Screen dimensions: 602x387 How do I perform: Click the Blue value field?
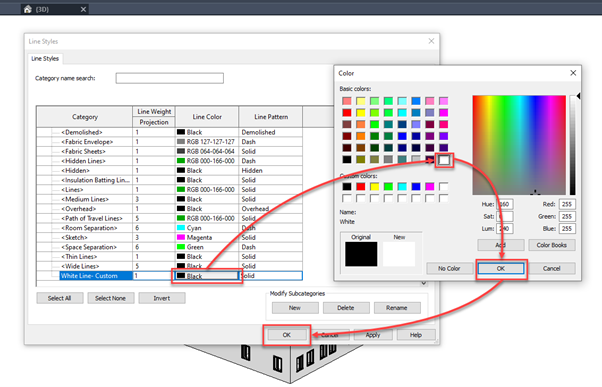point(567,229)
